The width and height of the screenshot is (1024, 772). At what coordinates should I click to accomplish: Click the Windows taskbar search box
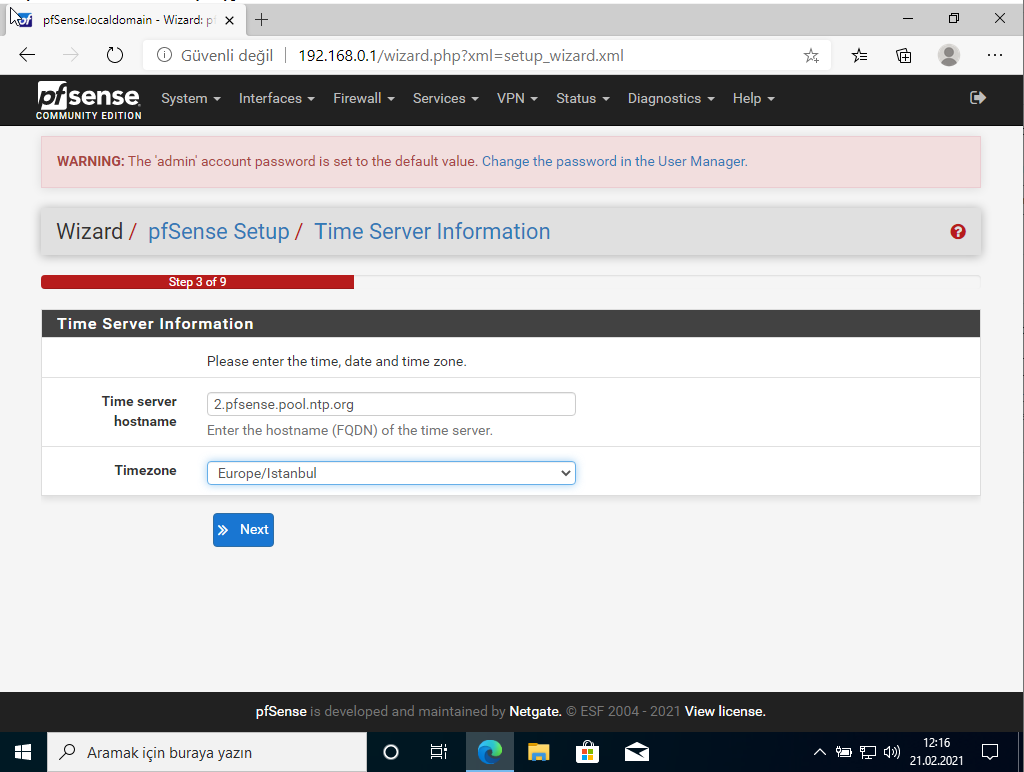coord(206,752)
